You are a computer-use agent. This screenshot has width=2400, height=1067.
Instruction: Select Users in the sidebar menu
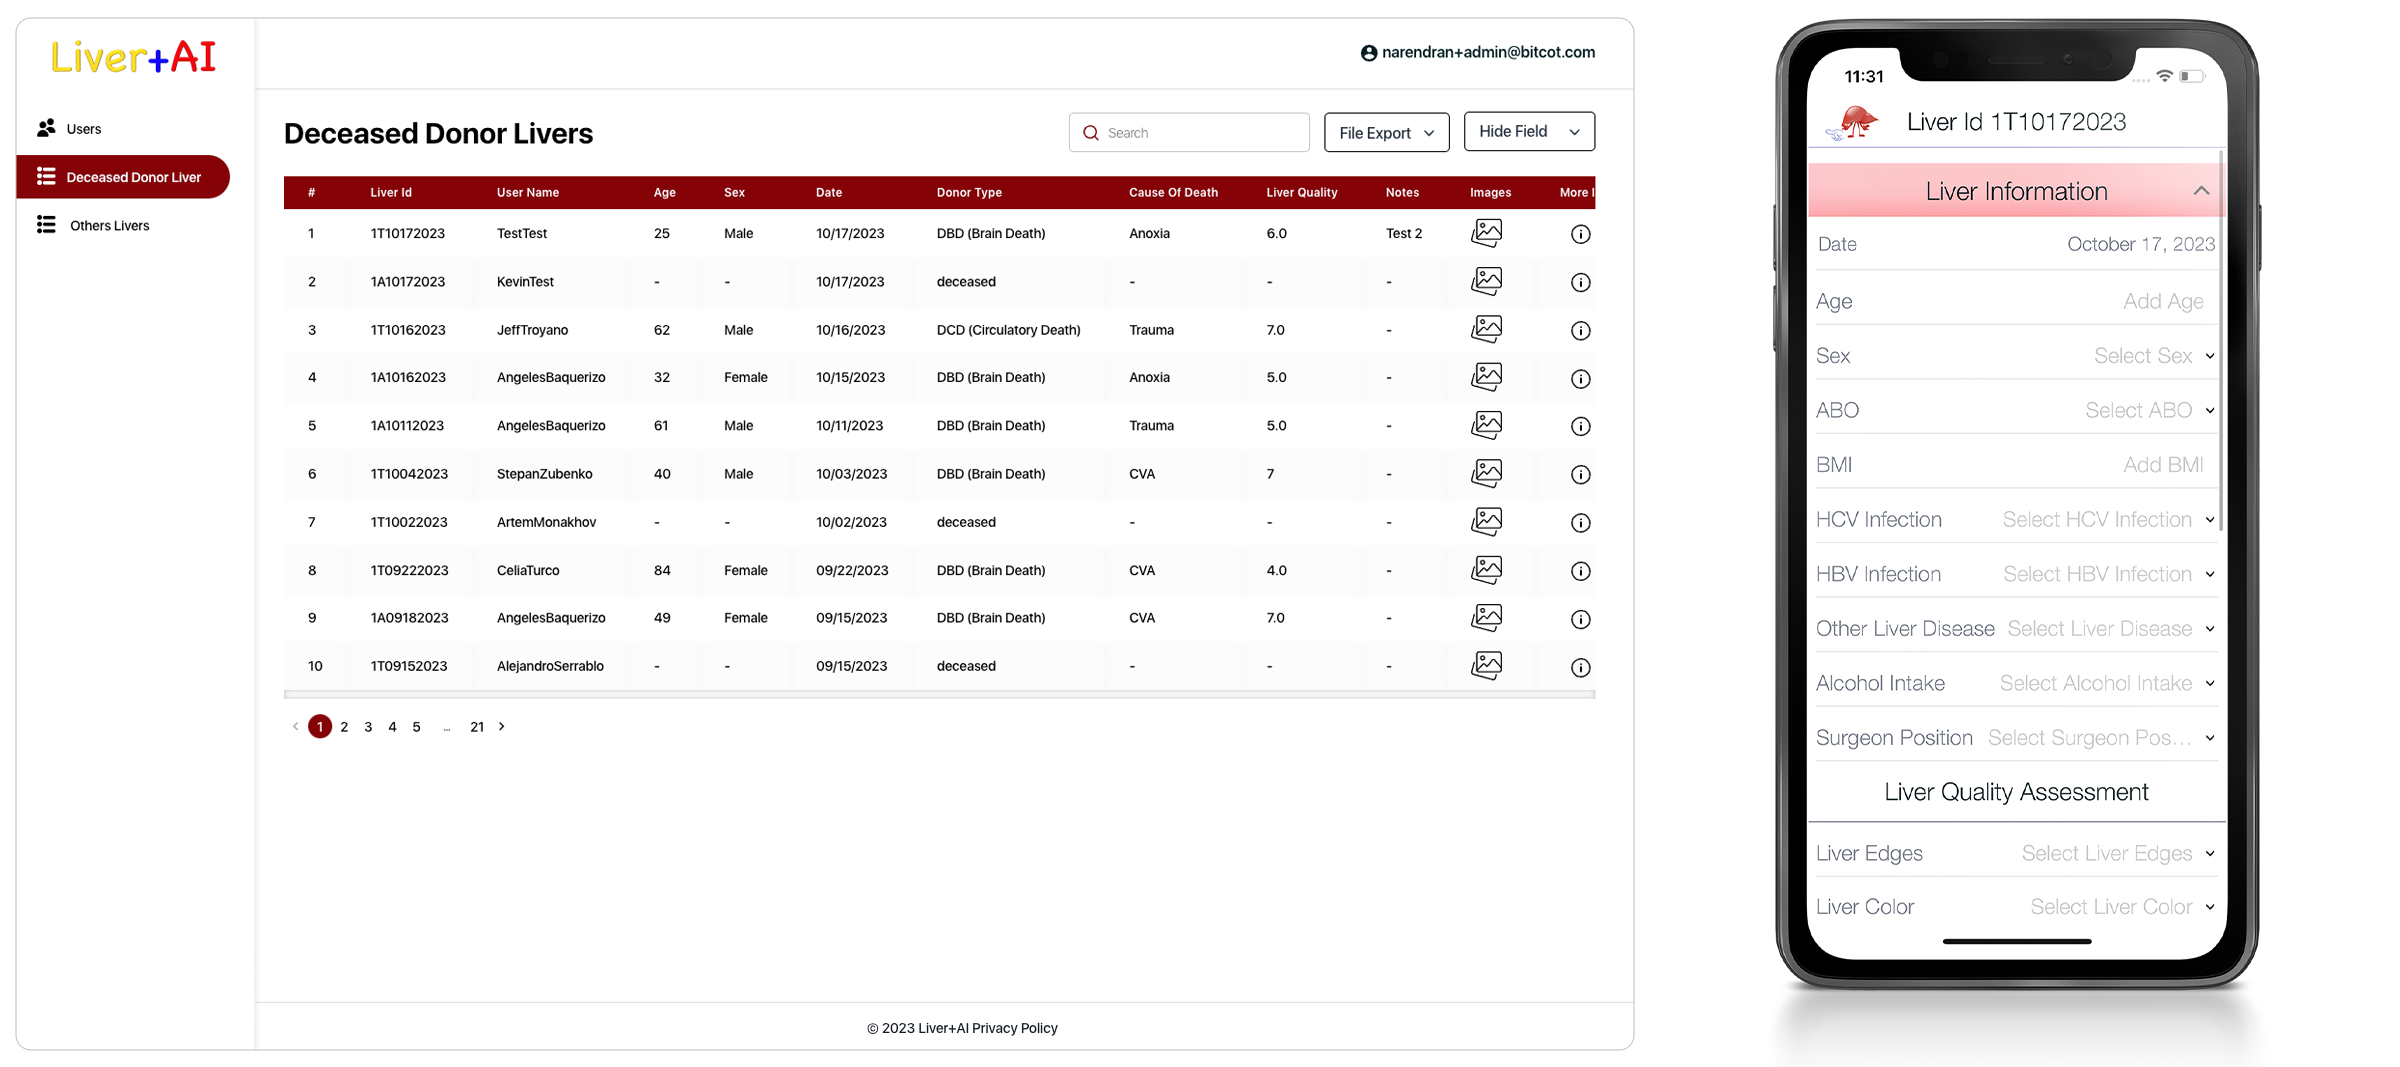coord(83,128)
